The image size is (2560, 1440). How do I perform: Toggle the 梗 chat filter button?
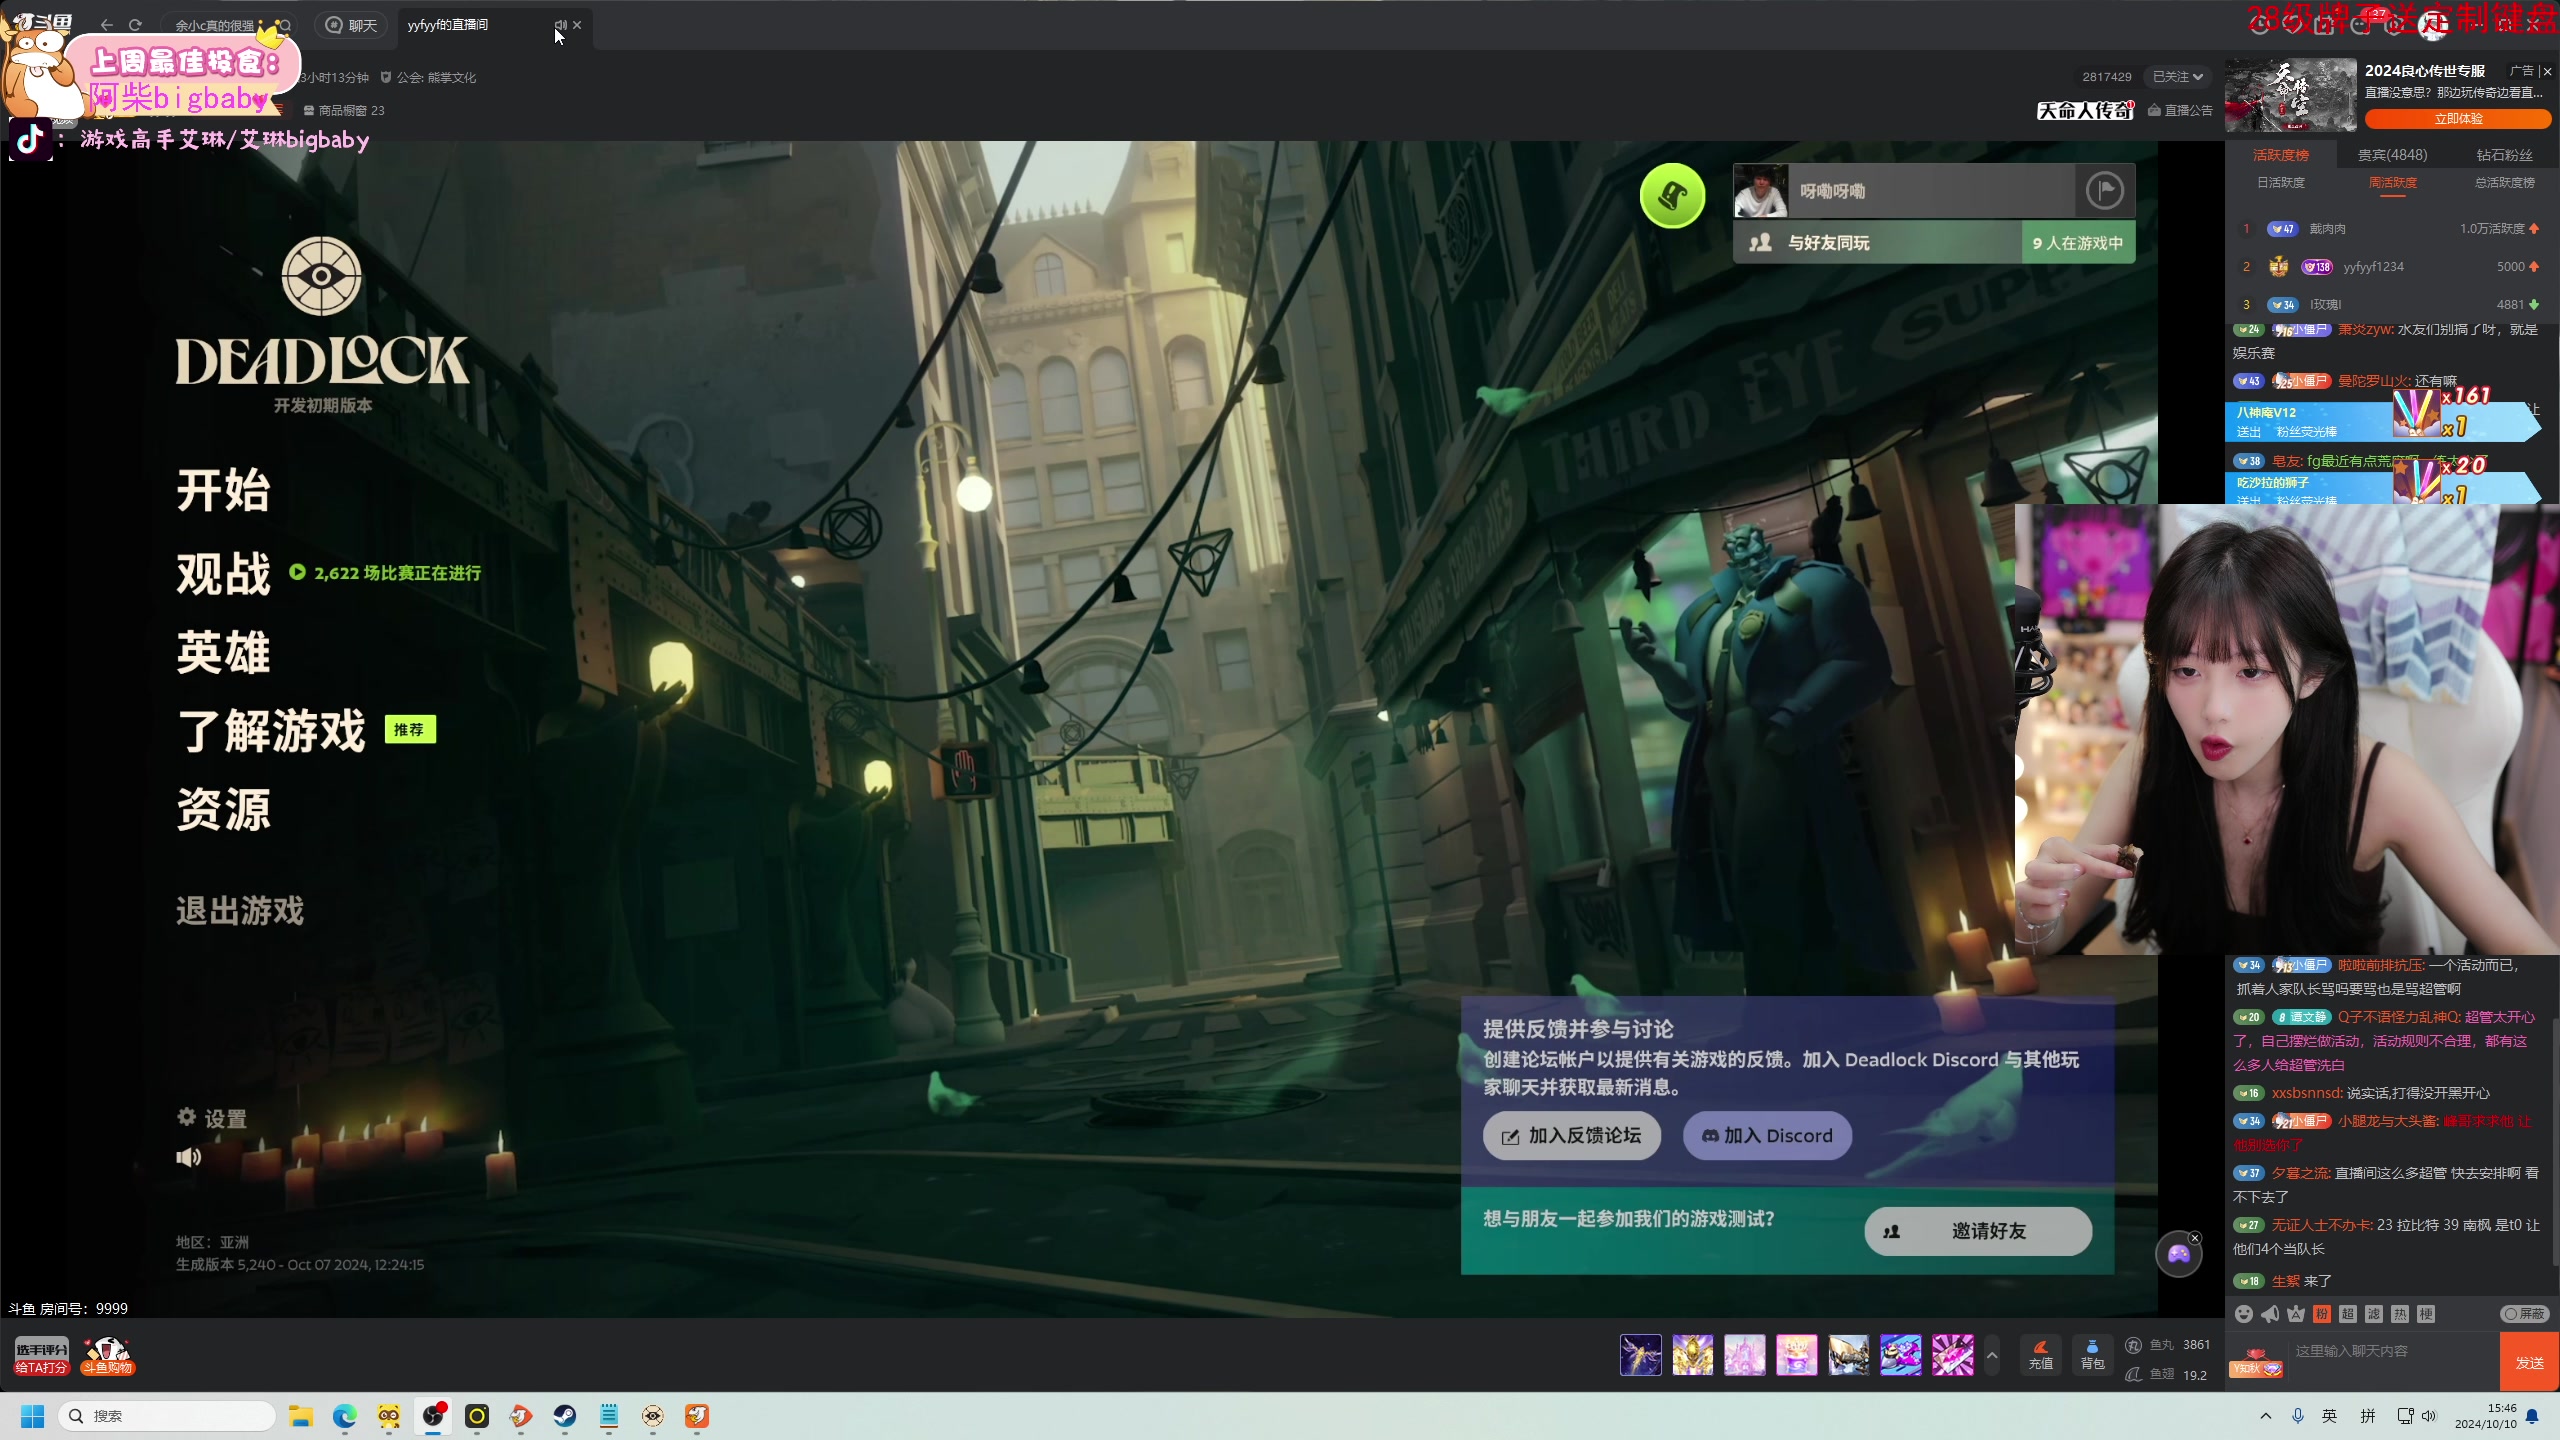(x=2426, y=1314)
